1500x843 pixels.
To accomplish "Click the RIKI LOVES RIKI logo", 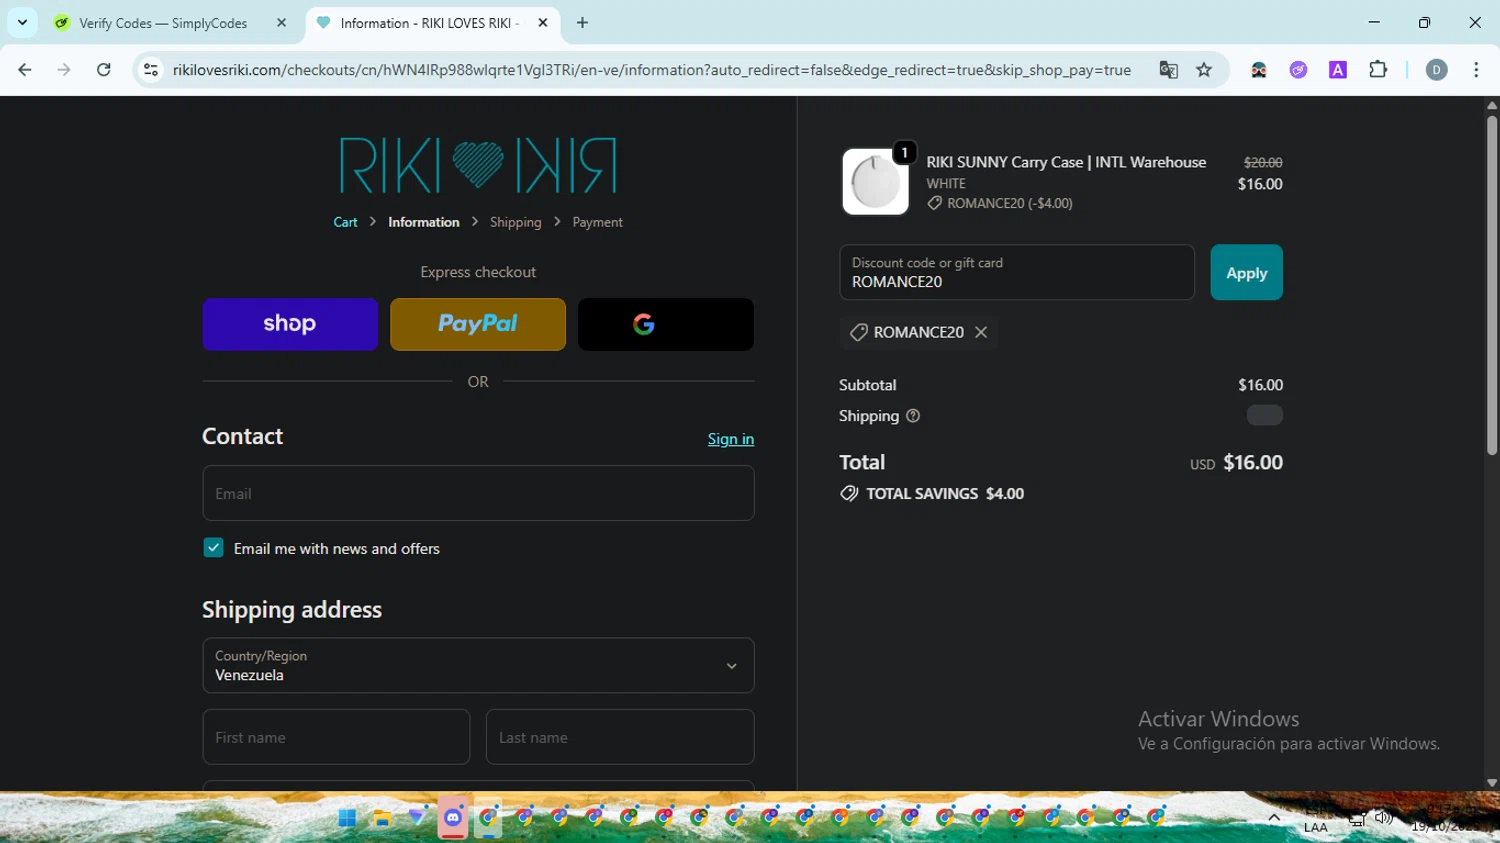I will [478, 165].
